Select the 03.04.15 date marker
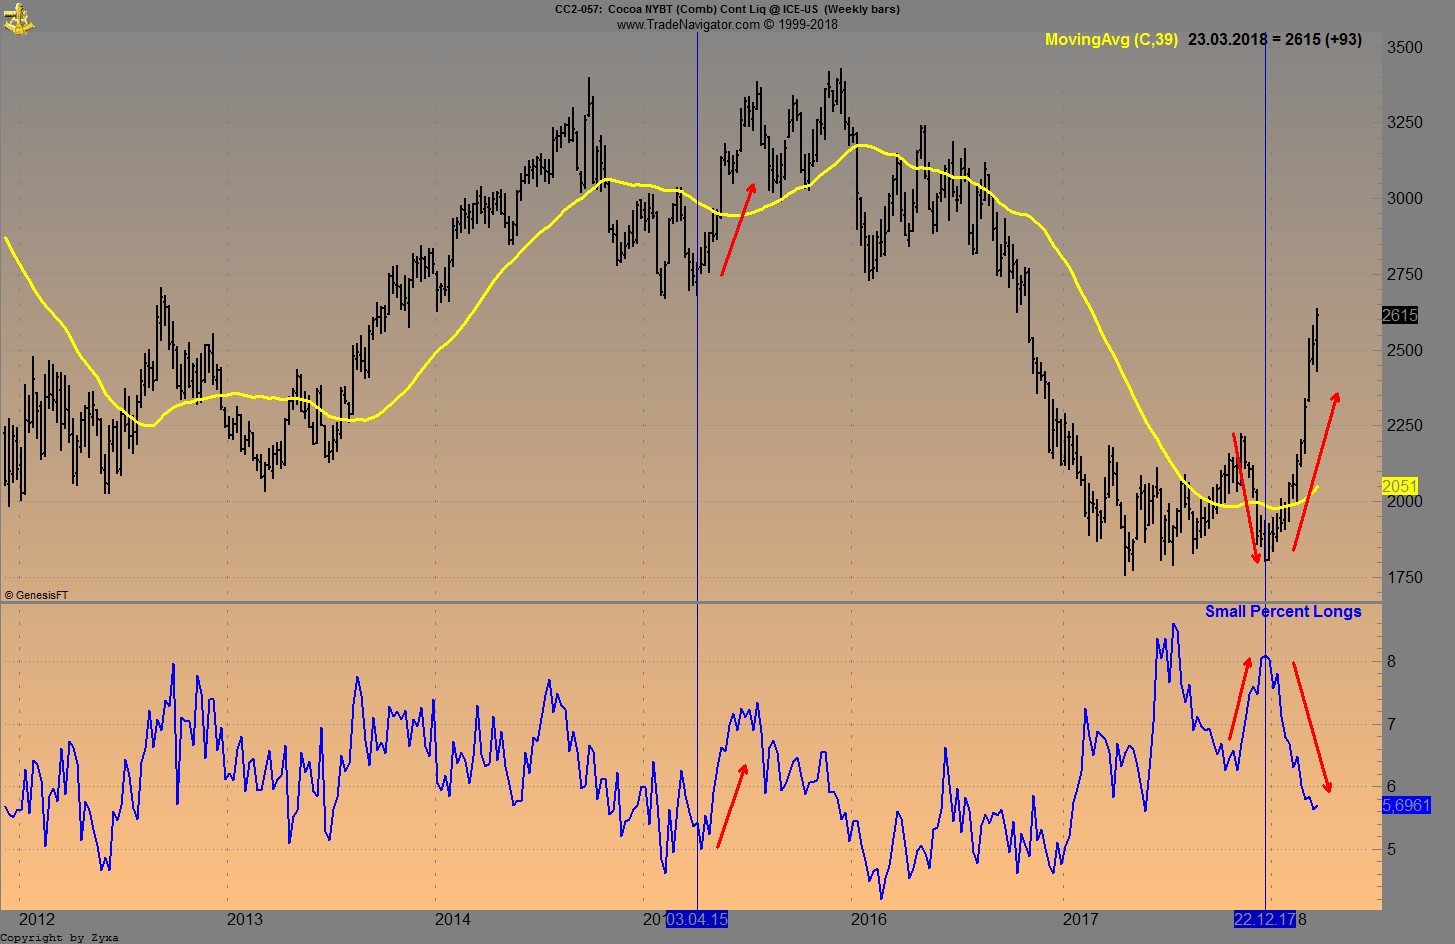 tap(697, 919)
